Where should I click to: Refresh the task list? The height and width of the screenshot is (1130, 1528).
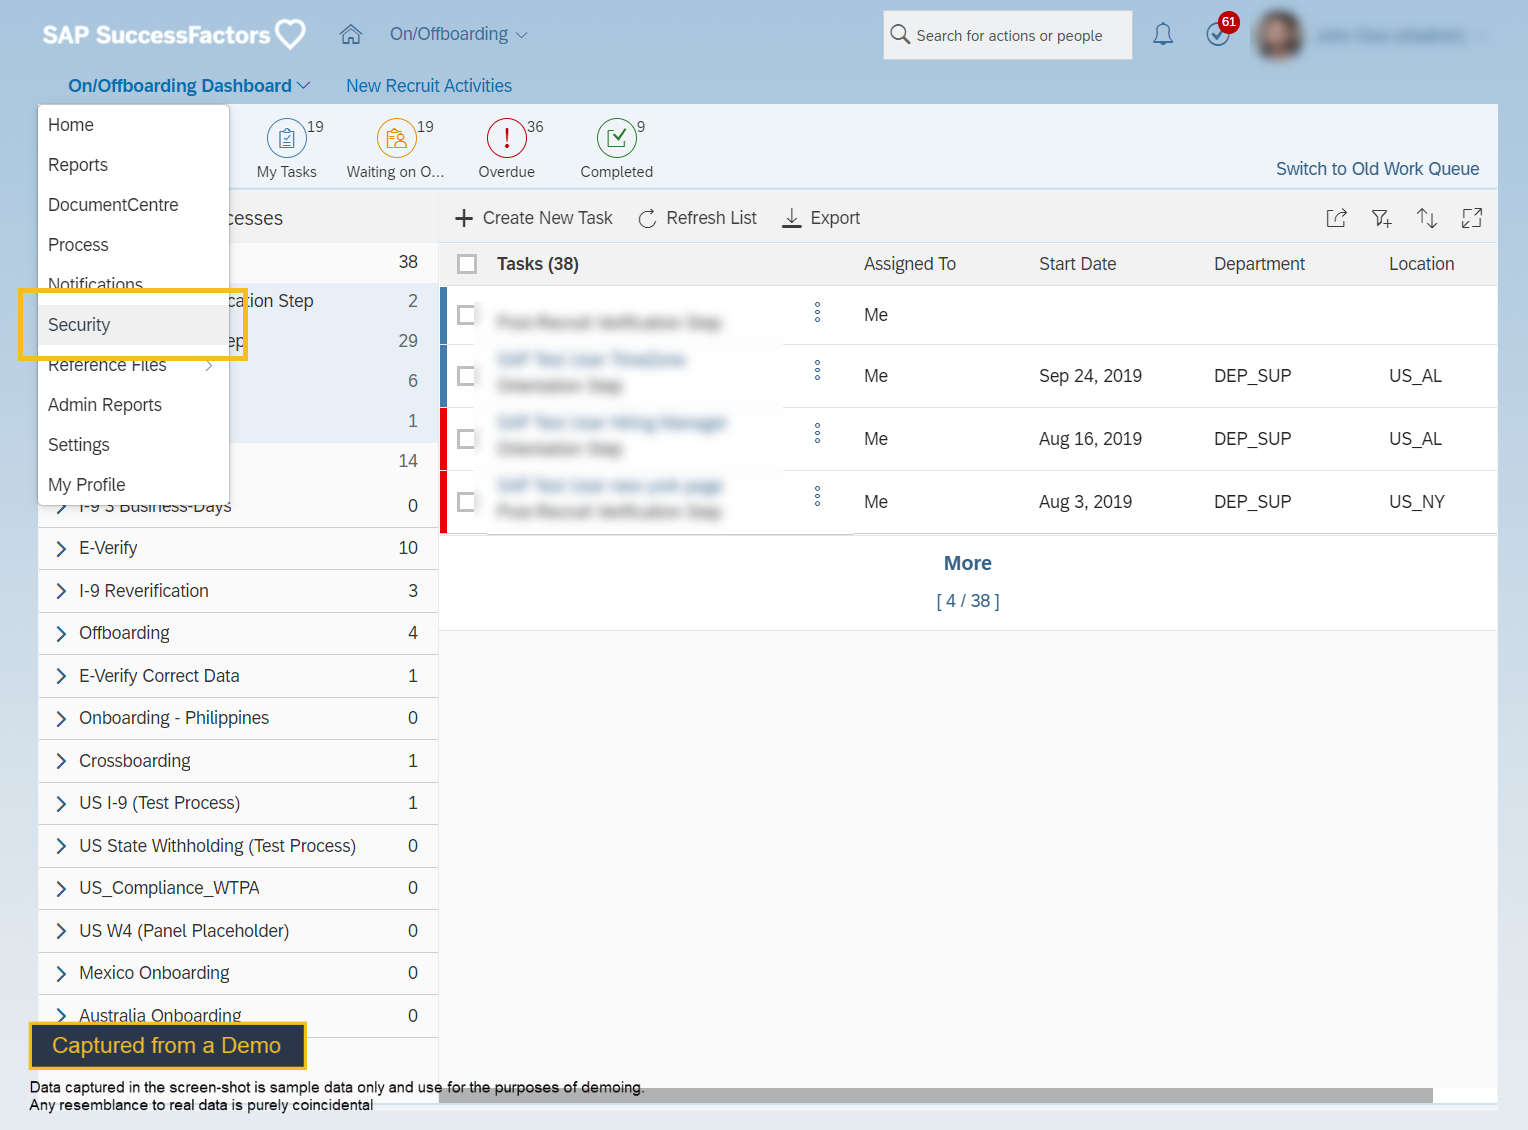click(698, 218)
